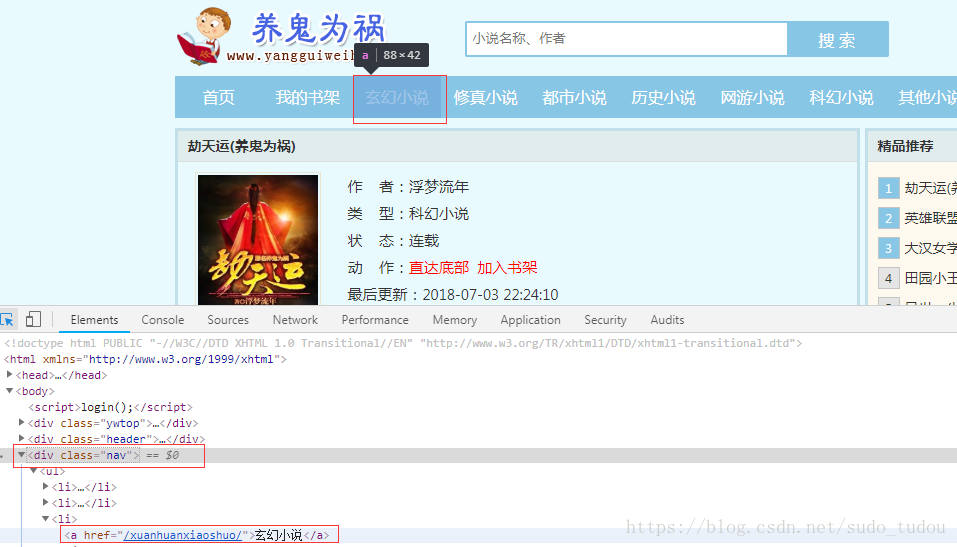
Task: Open the Audits tab
Action: pyautogui.click(x=667, y=320)
